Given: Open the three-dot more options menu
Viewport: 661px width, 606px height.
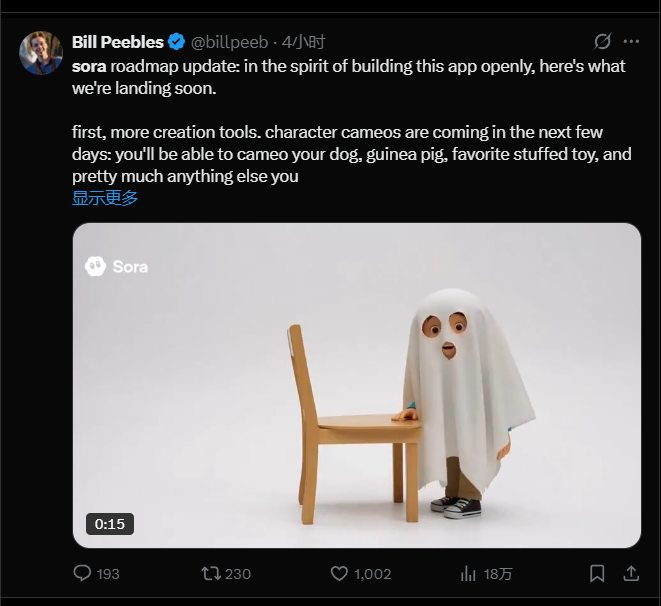Looking at the screenshot, I should pyautogui.click(x=631, y=42).
